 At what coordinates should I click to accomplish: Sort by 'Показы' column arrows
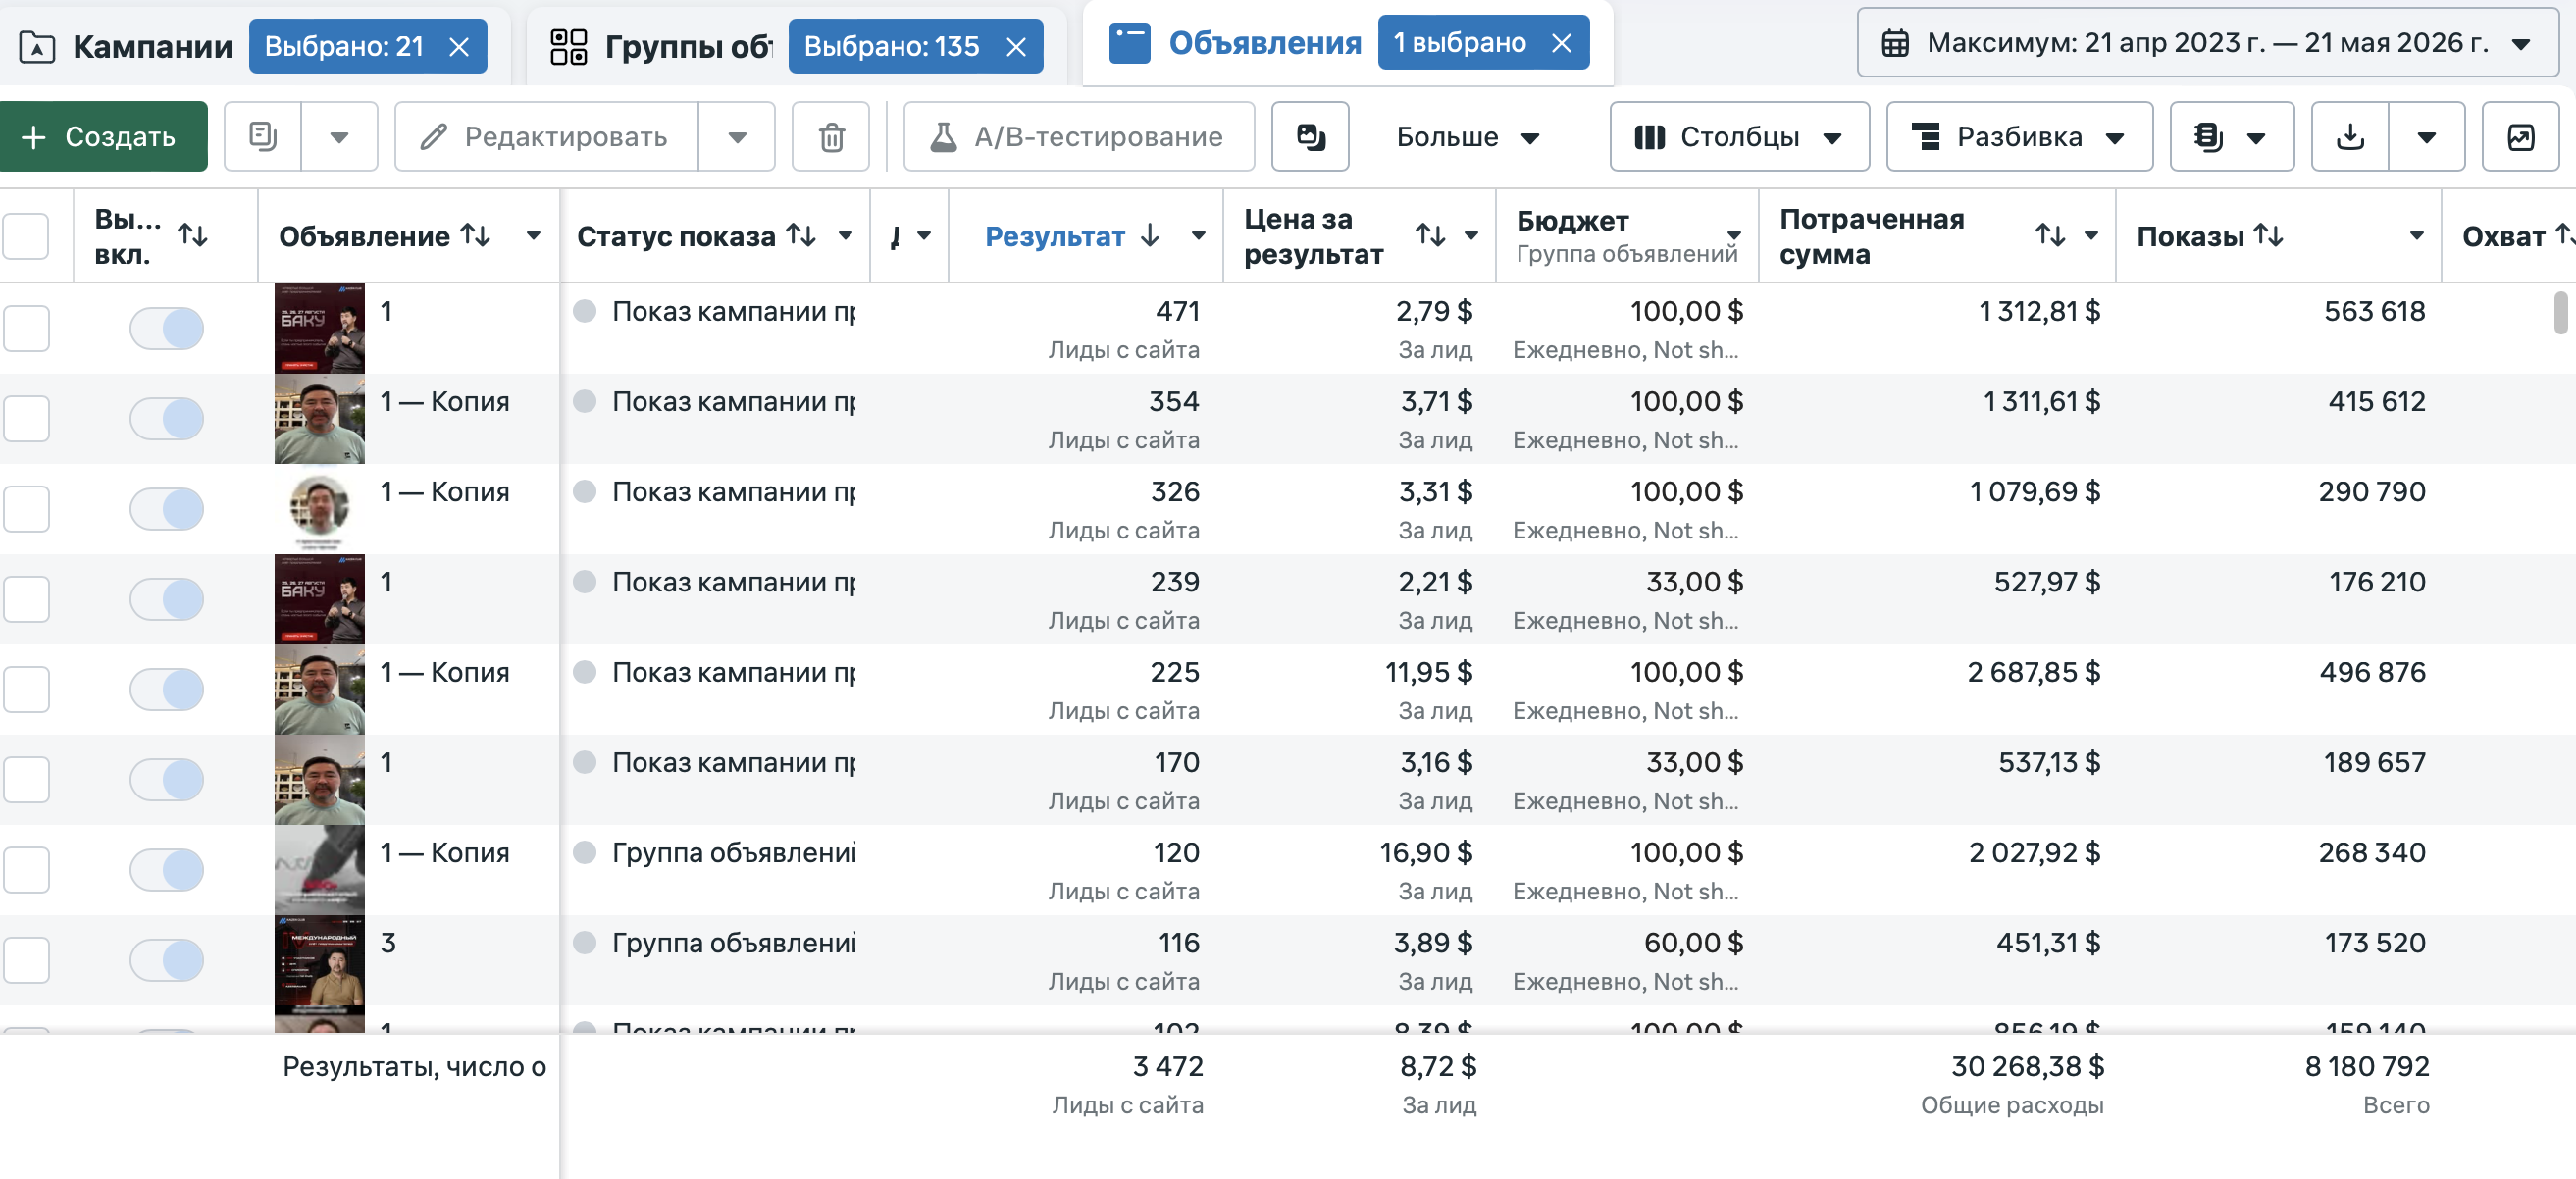point(2269,235)
